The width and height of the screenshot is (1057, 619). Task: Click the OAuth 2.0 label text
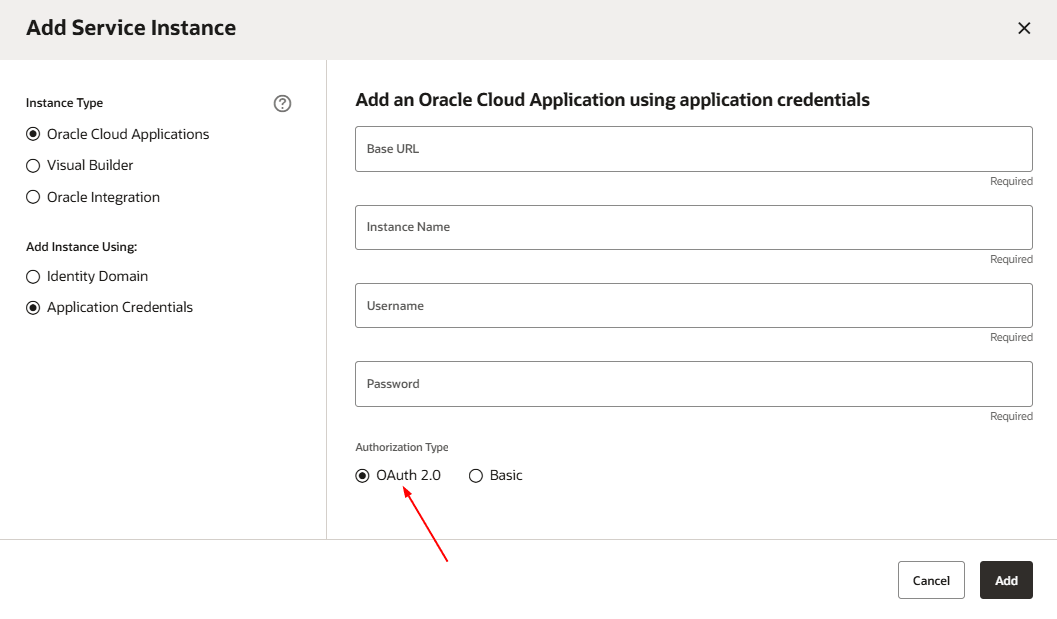[410, 475]
